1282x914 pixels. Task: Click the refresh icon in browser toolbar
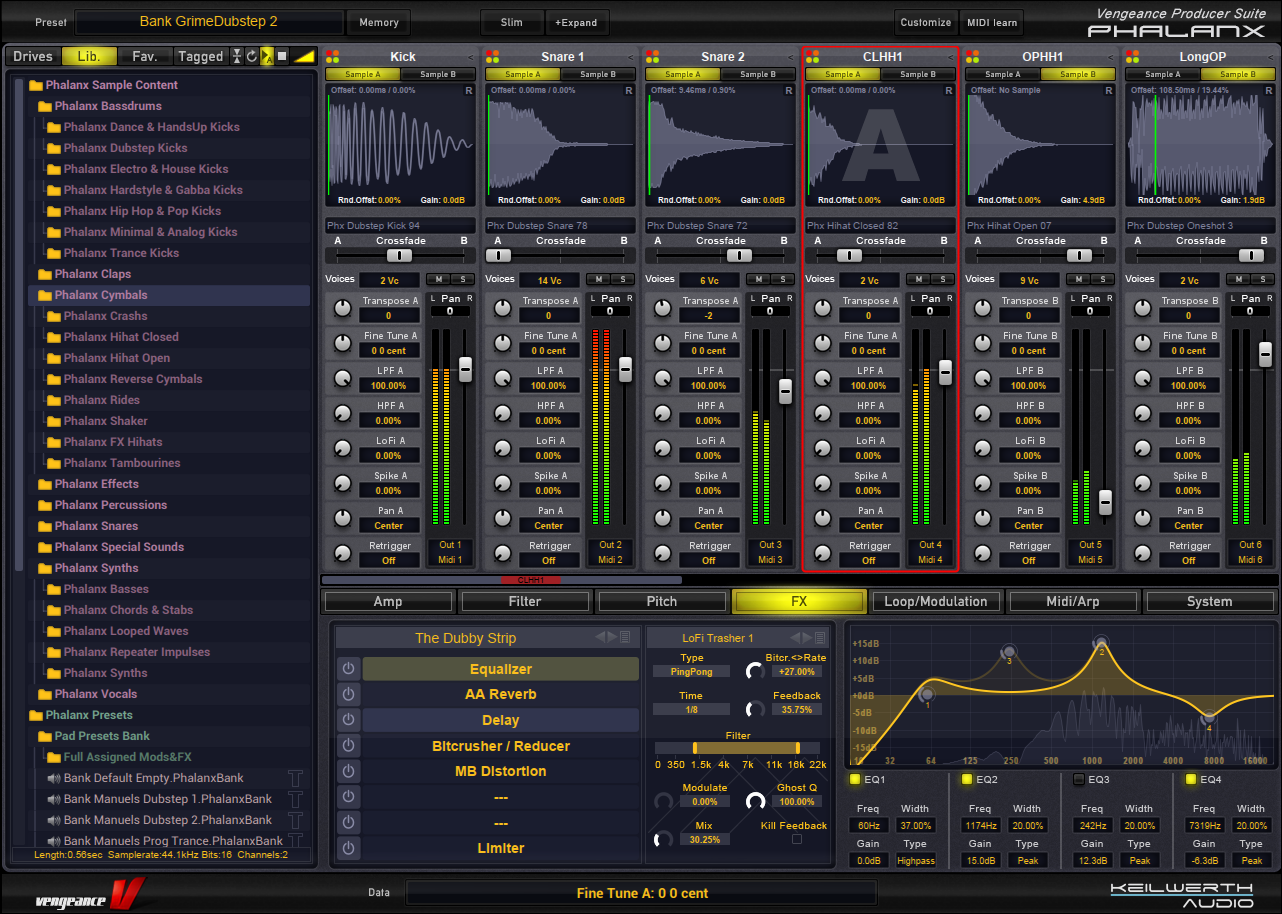(x=252, y=57)
